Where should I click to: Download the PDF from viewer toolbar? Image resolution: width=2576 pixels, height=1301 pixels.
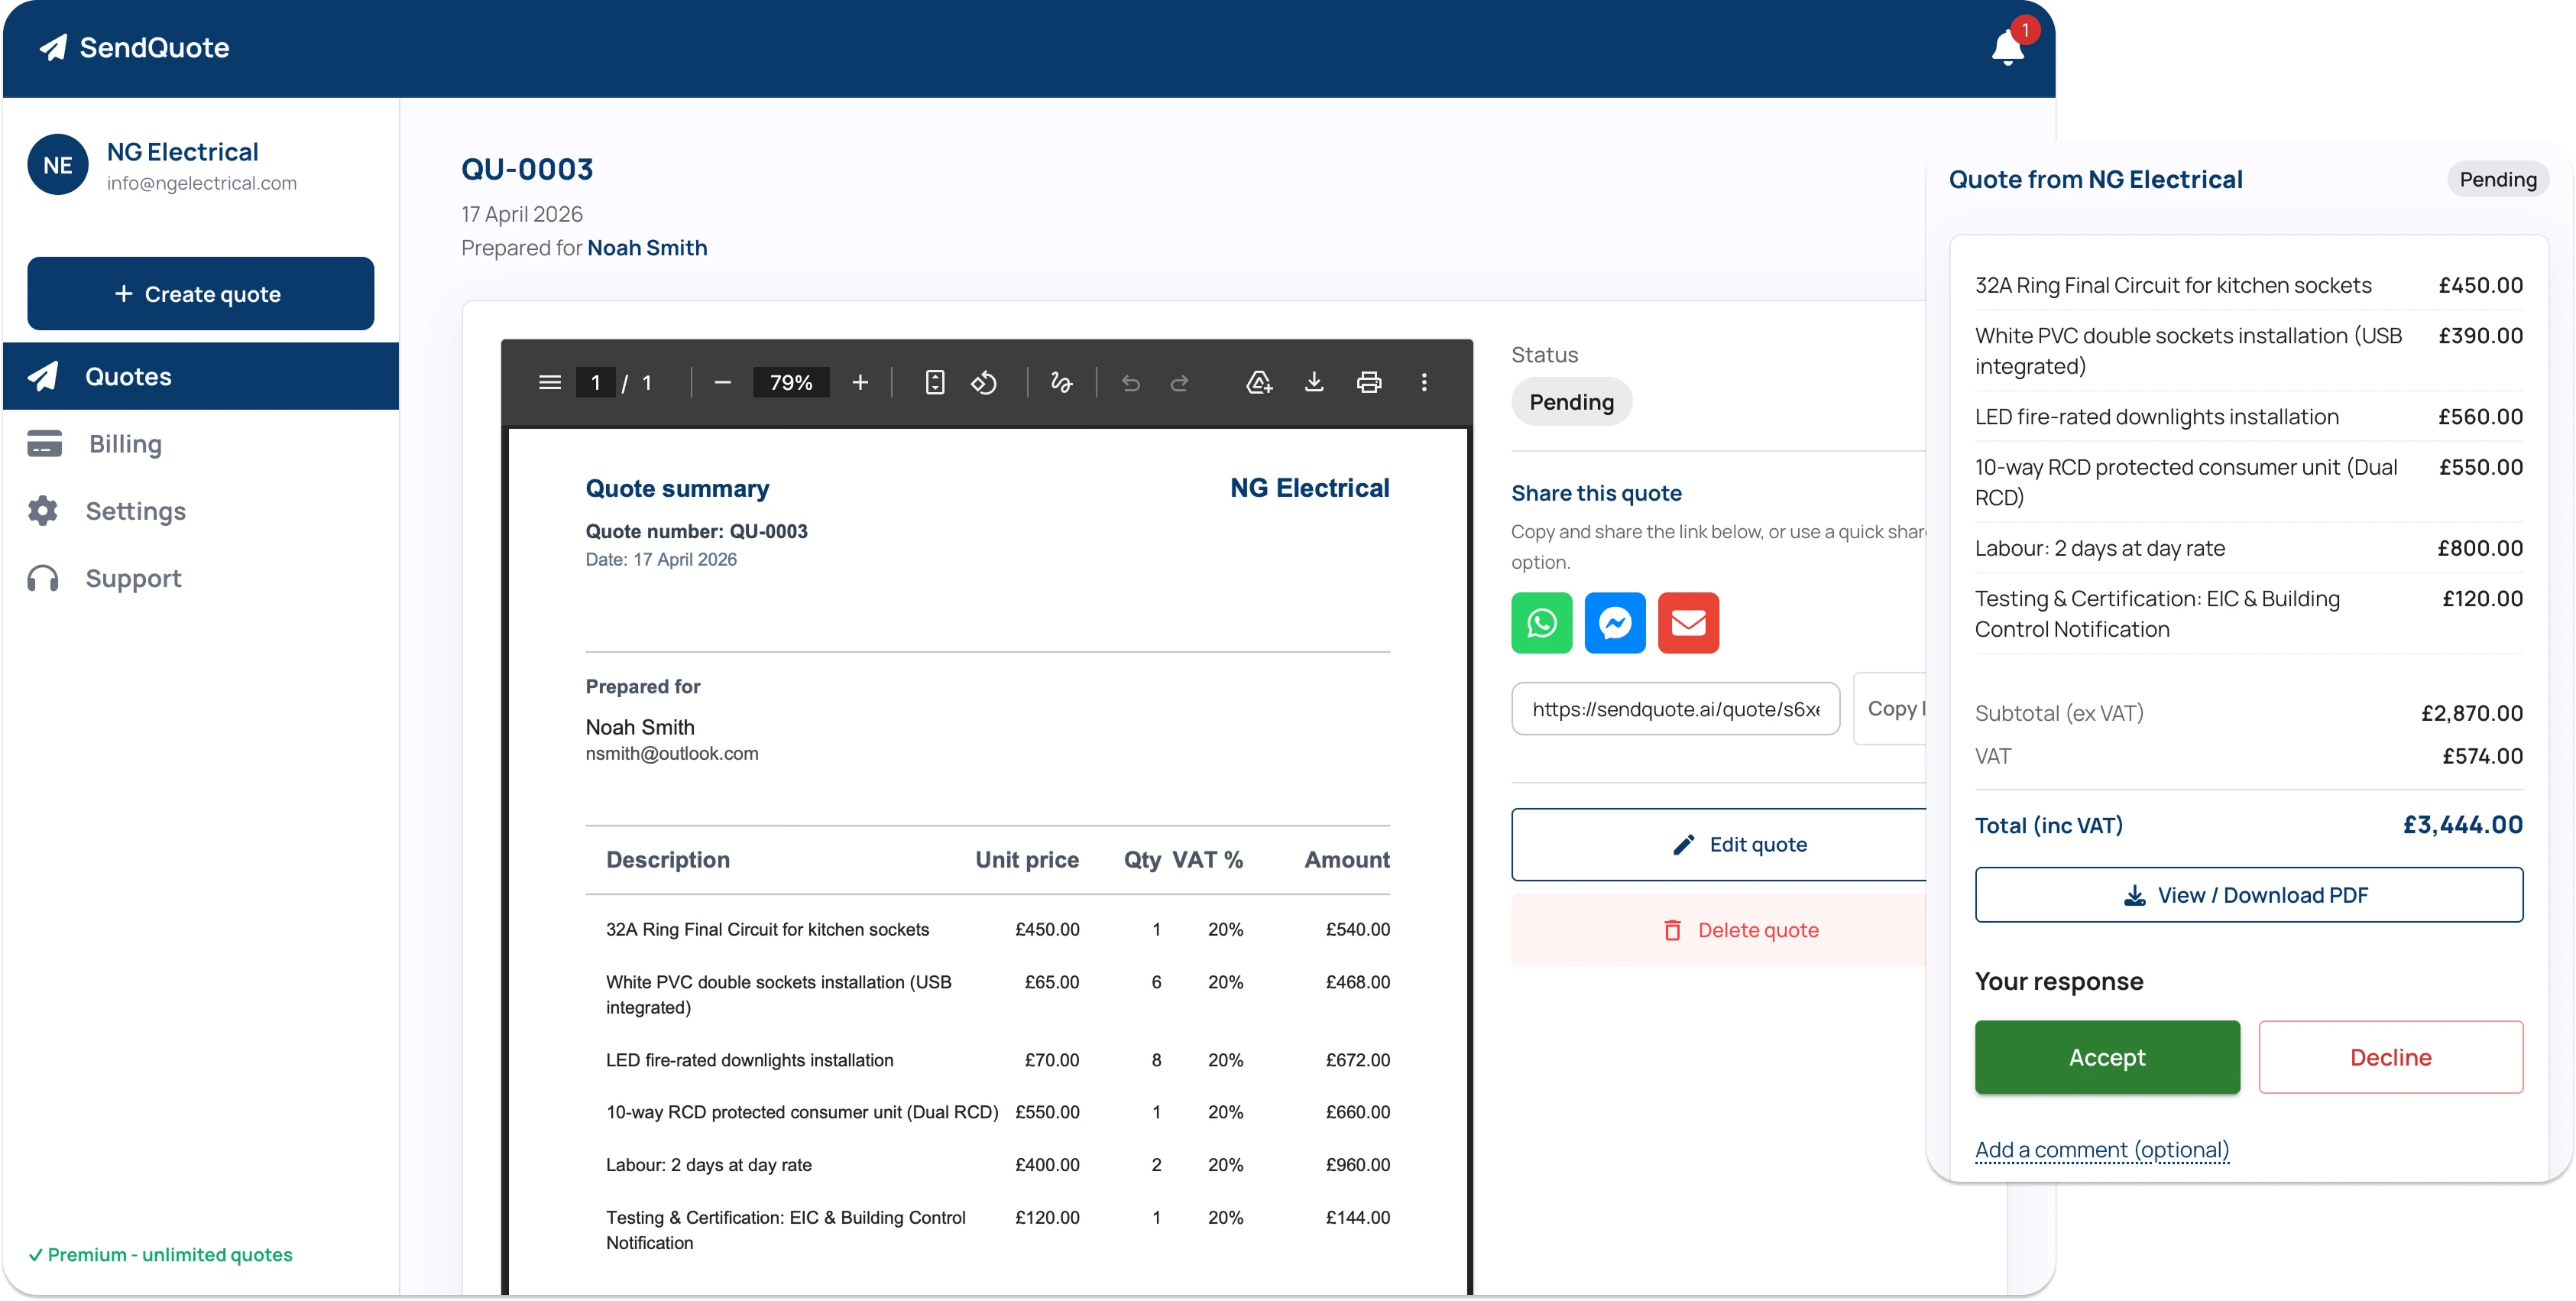click(1314, 382)
